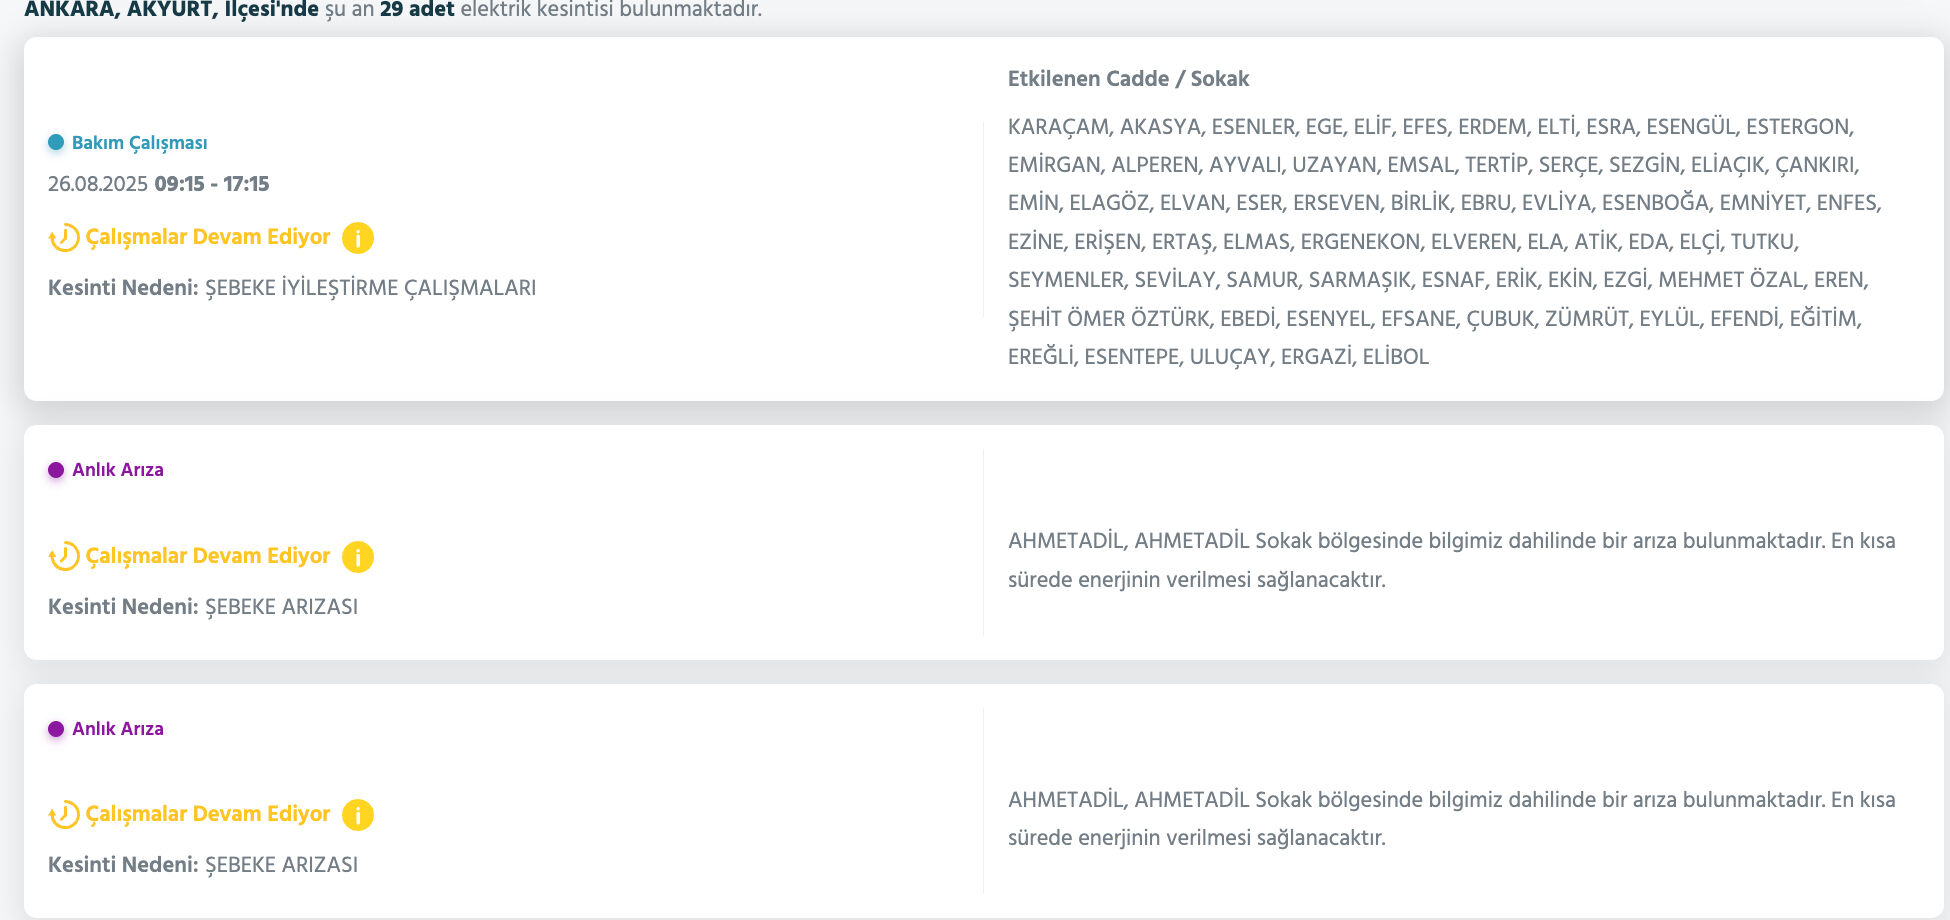Select the second Anlık Arıza label
The image size is (1950, 920).
(x=118, y=729)
